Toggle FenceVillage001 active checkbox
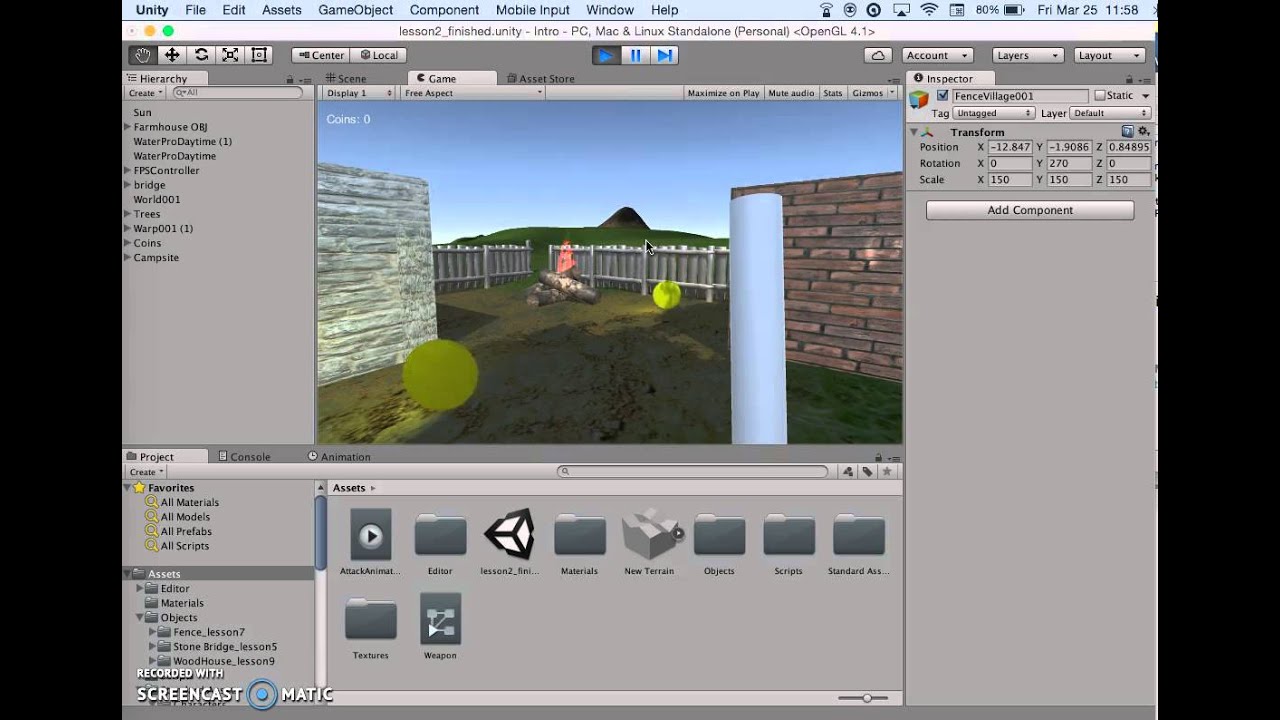This screenshot has width=1280, height=720. click(x=942, y=96)
